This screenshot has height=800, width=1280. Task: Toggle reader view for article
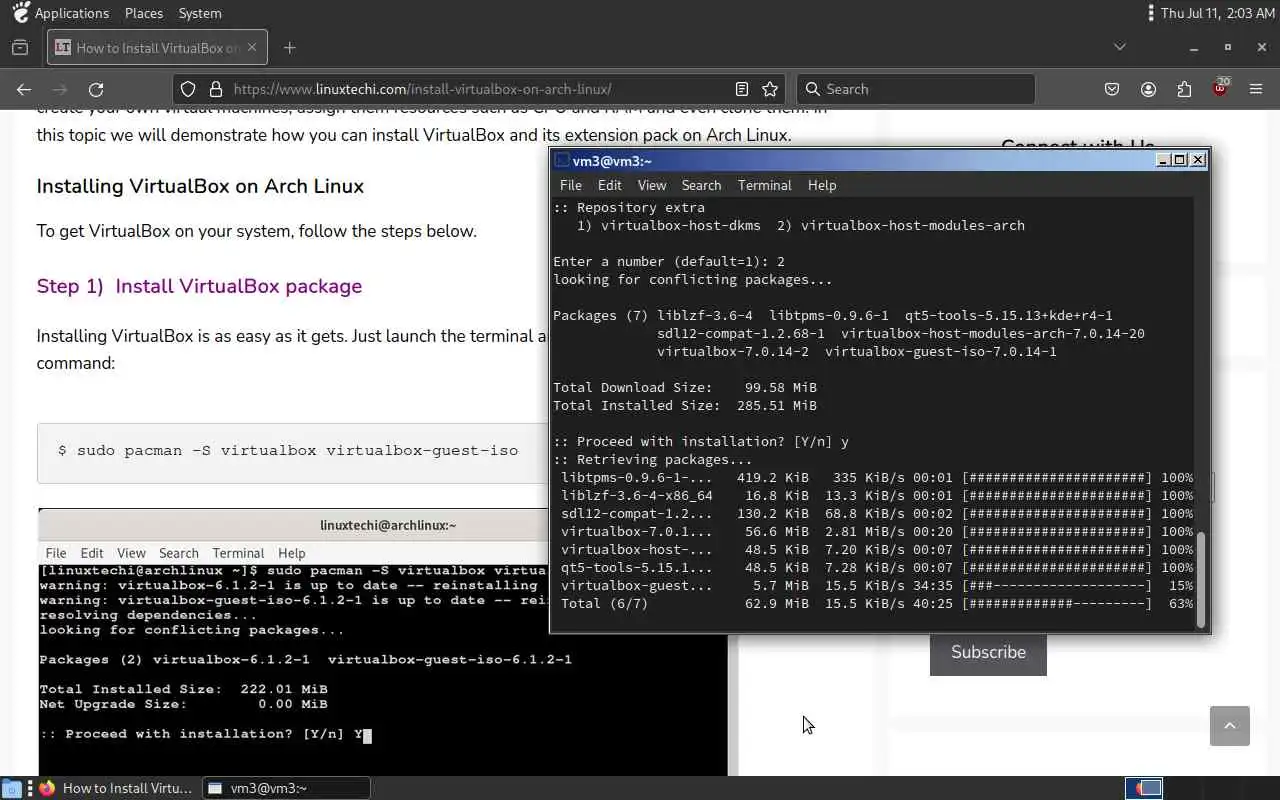(x=741, y=89)
